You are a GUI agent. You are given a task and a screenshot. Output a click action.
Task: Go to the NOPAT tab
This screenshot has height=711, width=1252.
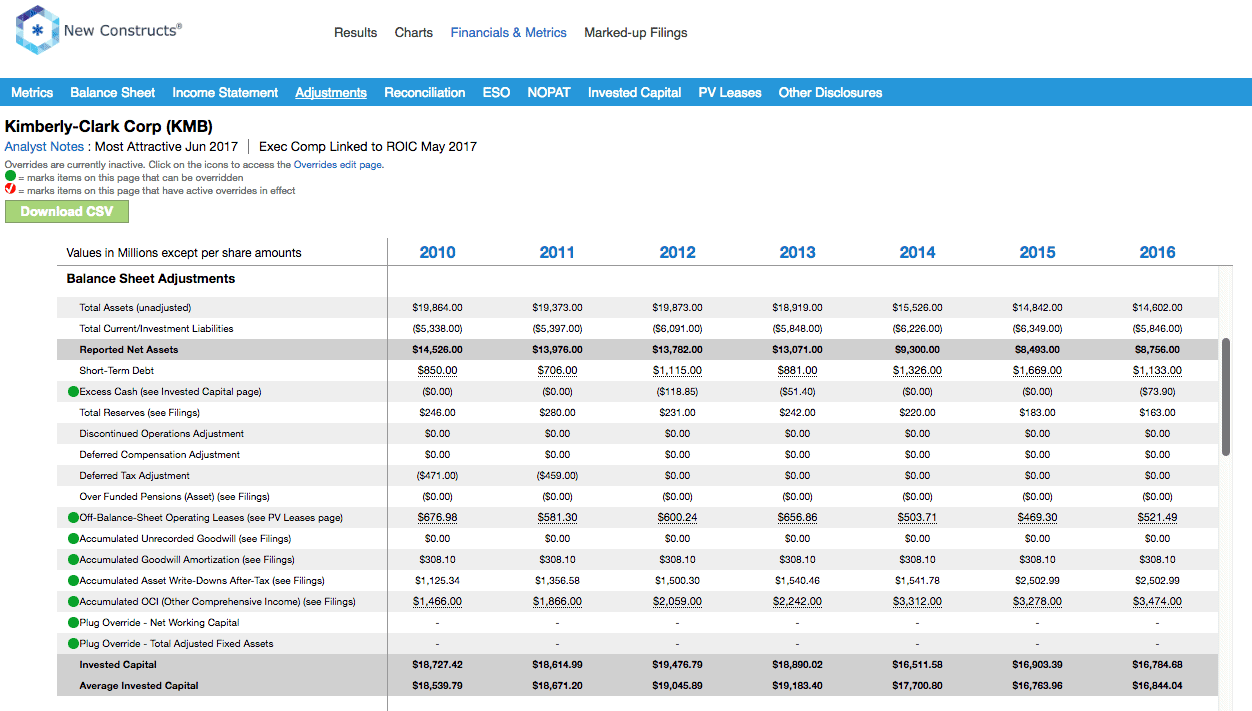click(x=549, y=93)
